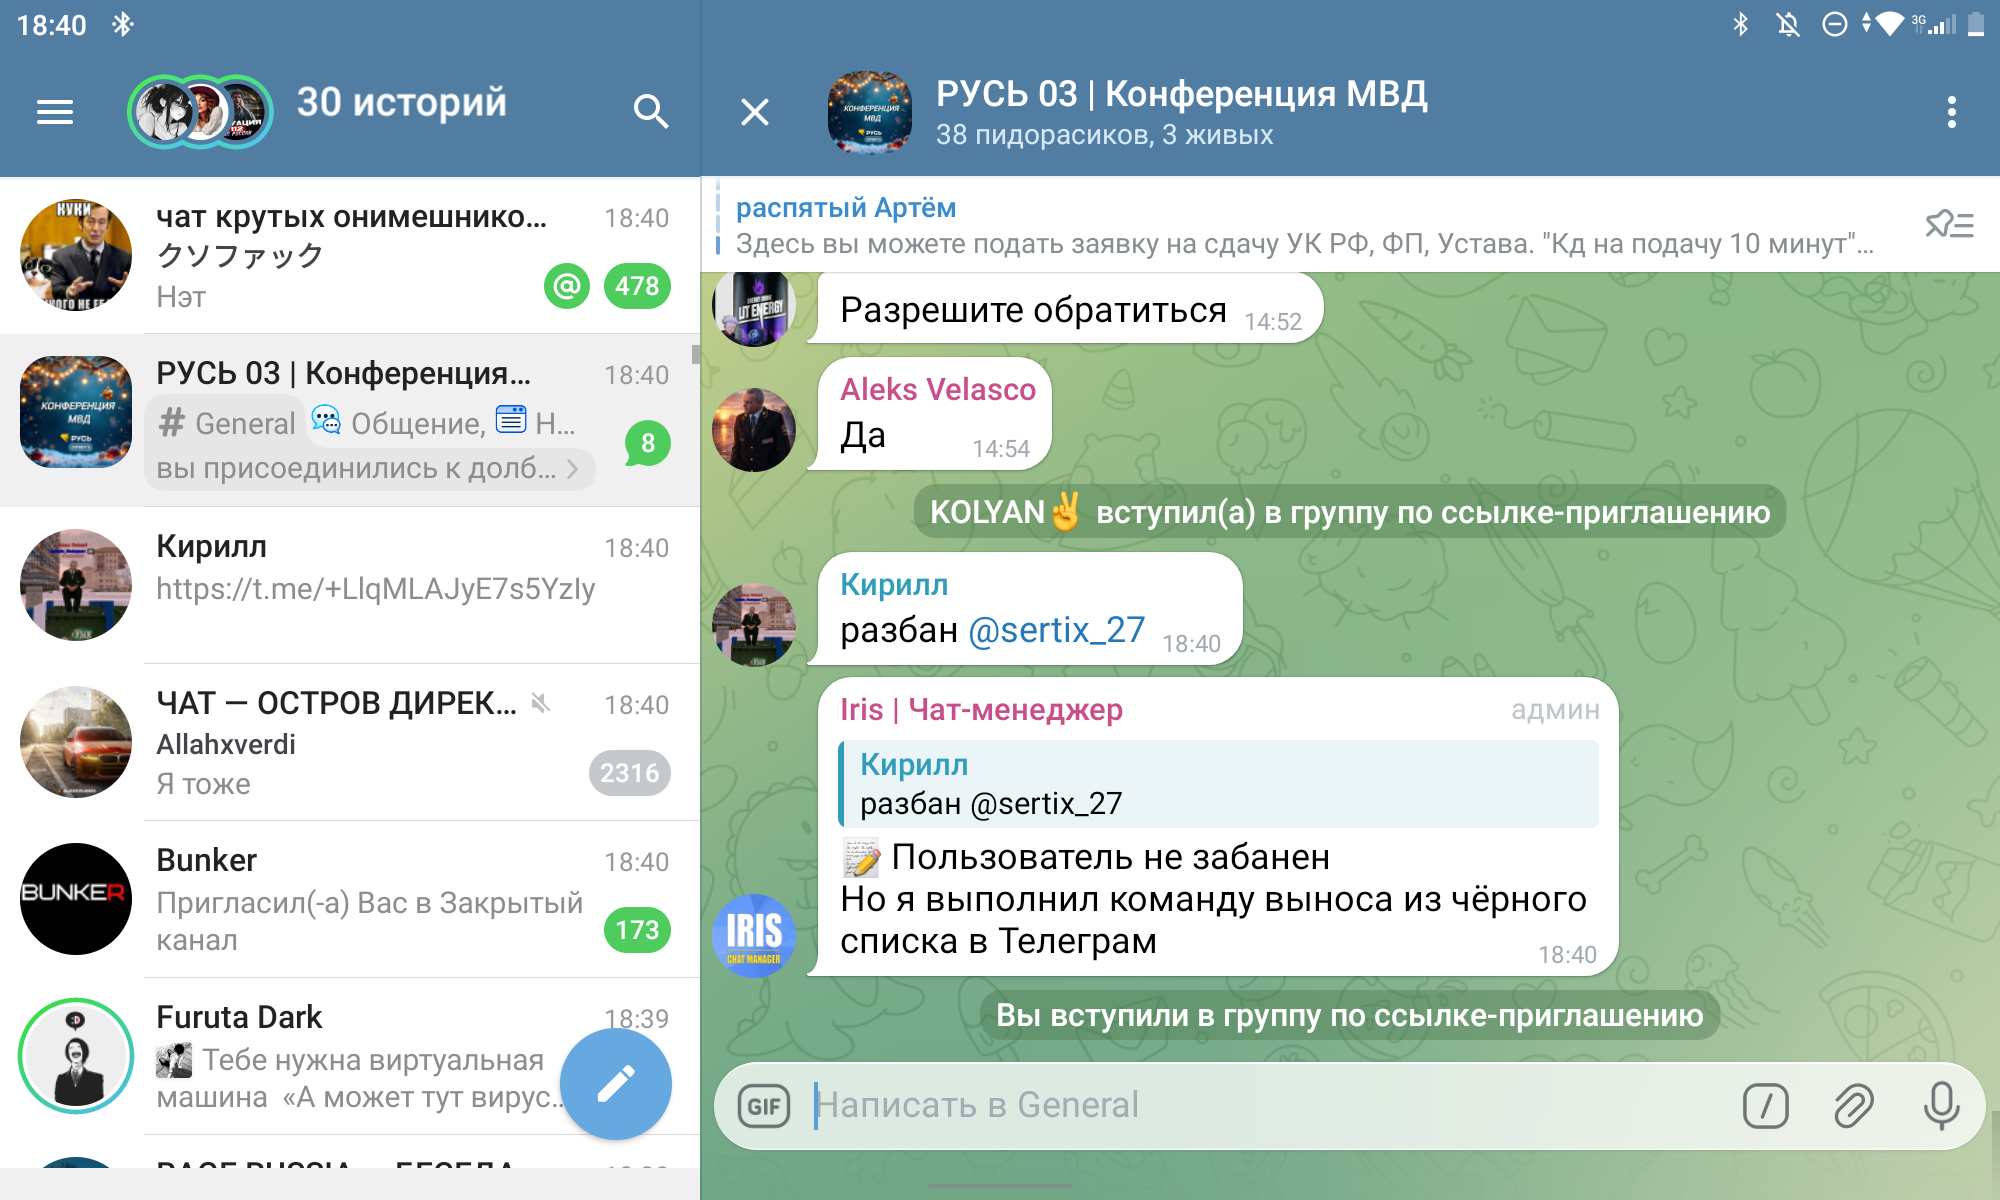Open the muted ЧАТ — ОСТРОВ ДИРЕК chat
Image resolution: width=2000 pixels, height=1200 pixels.
click(x=350, y=742)
